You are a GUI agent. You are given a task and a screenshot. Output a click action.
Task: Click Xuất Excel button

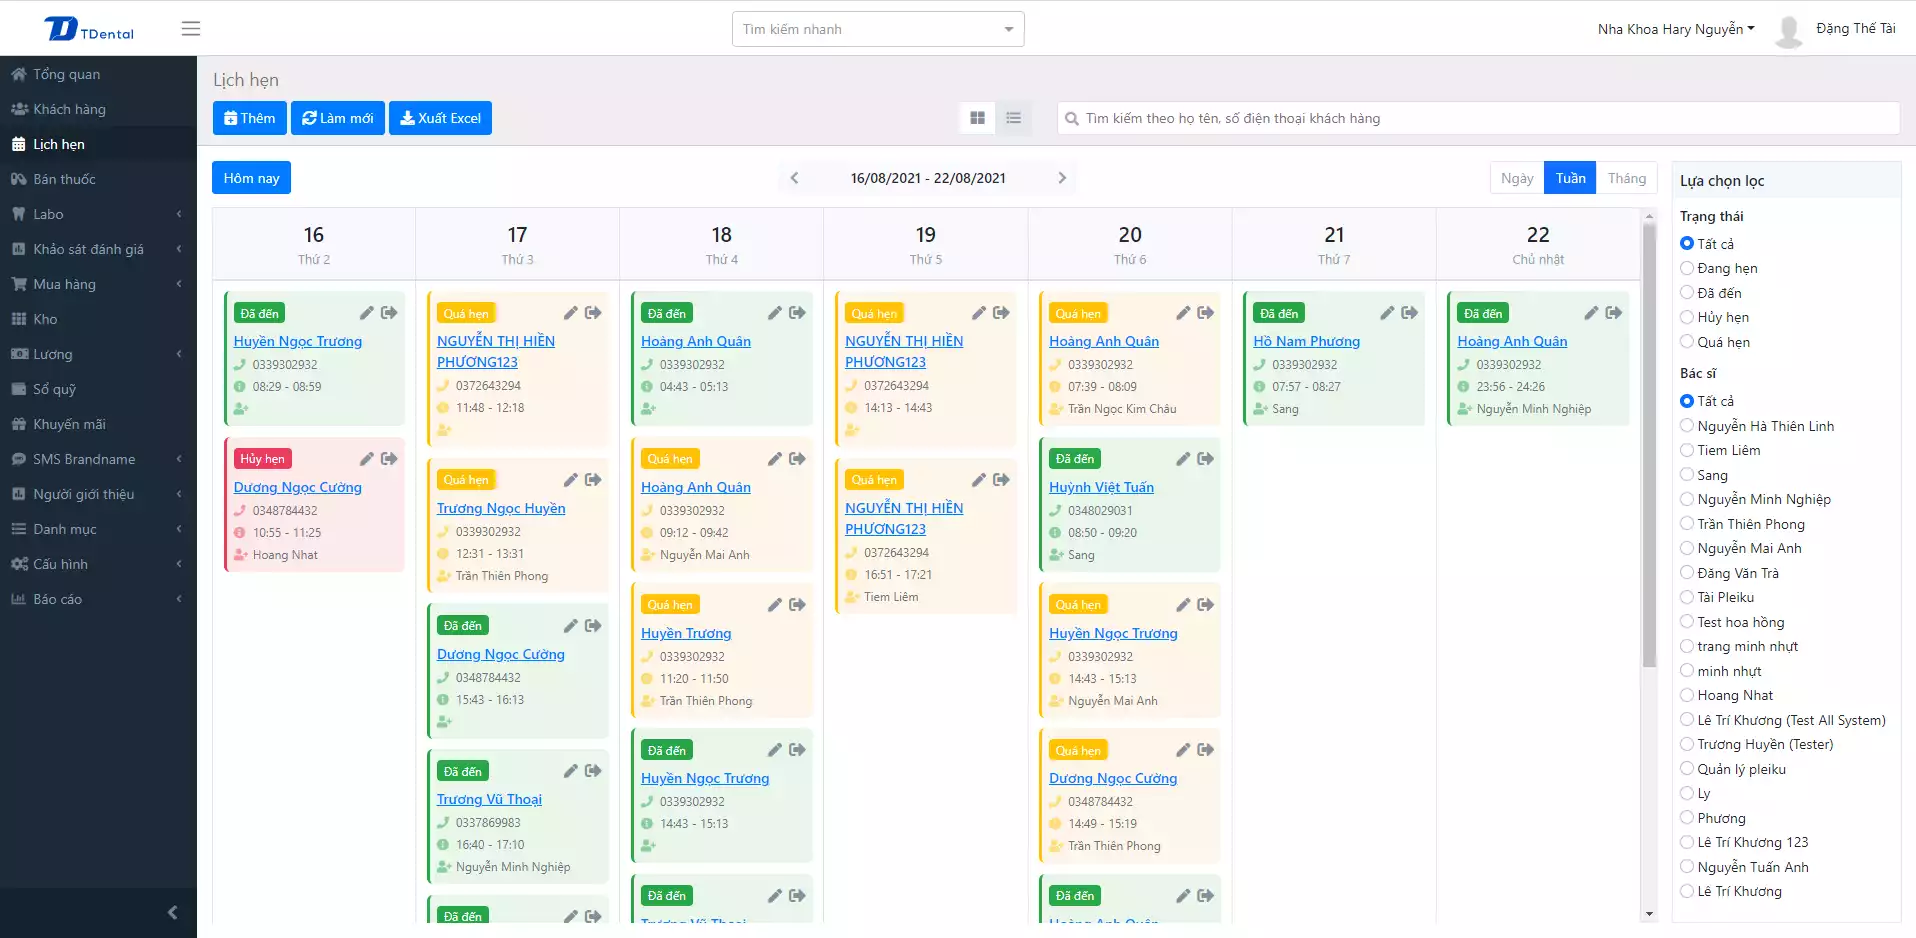(x=440, y=118)
